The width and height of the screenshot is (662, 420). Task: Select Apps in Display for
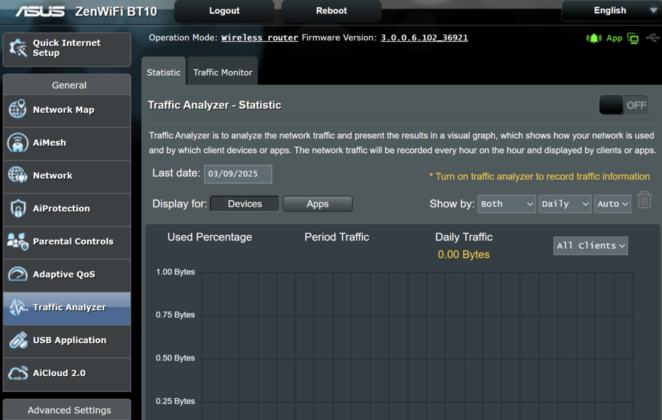click(317, 204)
